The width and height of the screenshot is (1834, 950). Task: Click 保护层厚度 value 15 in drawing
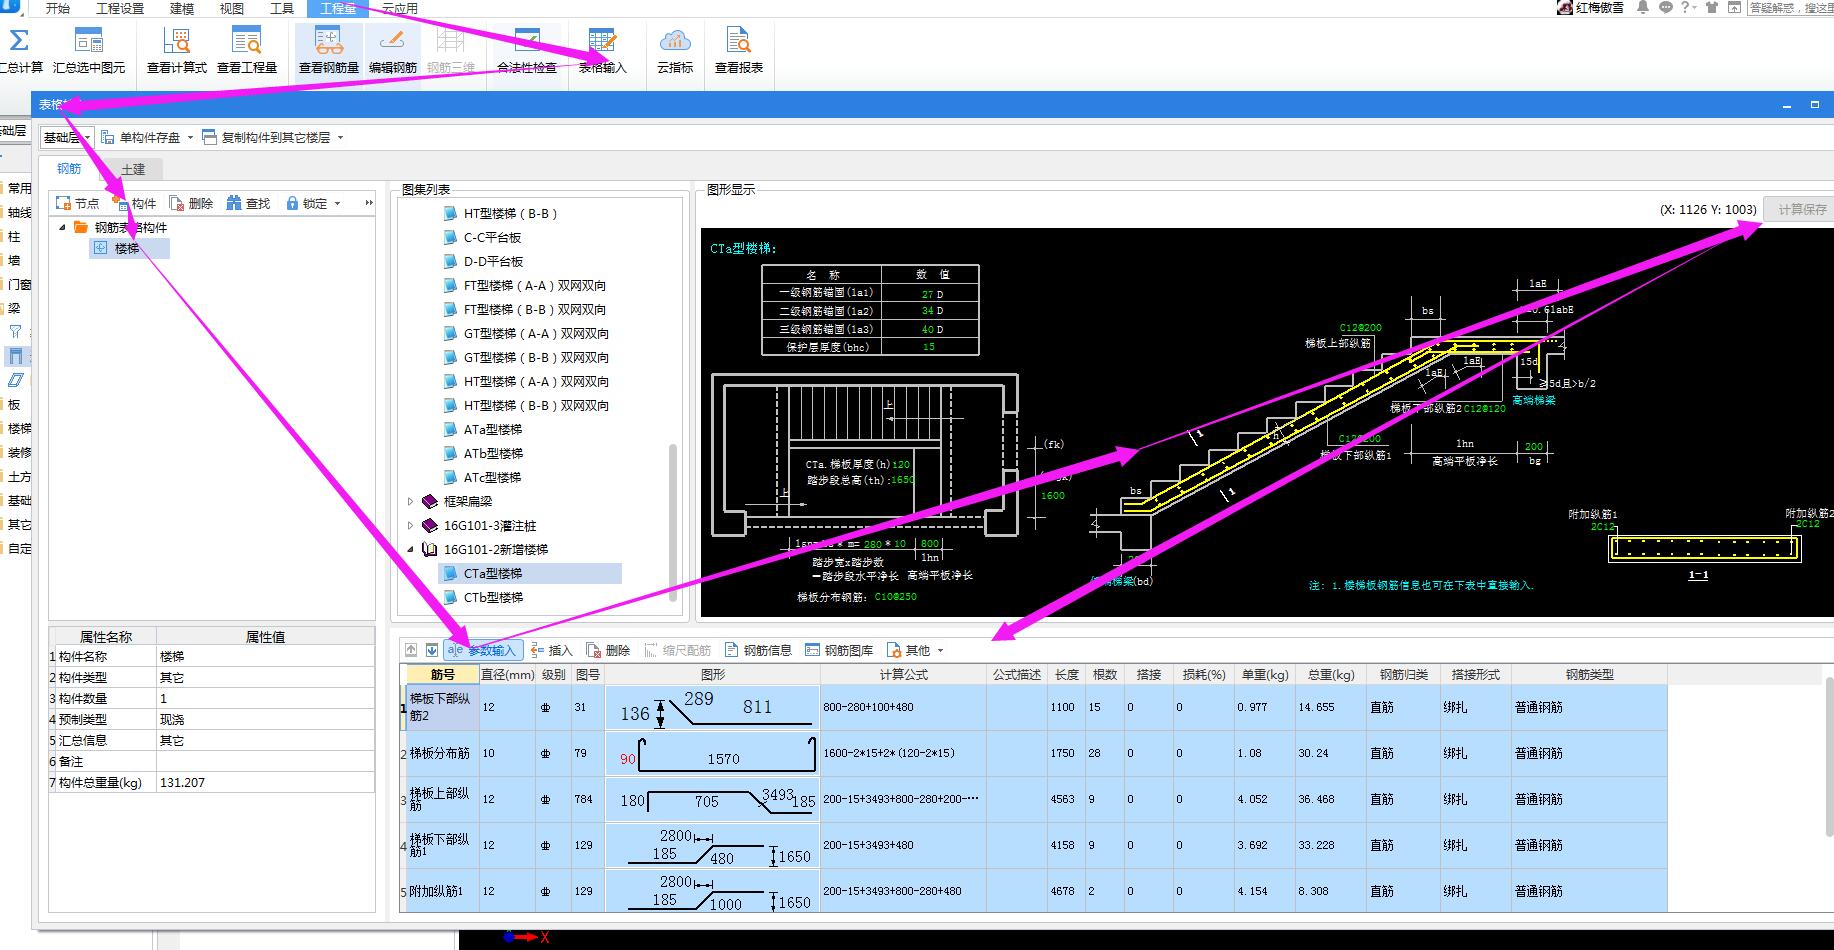[929, 347]
